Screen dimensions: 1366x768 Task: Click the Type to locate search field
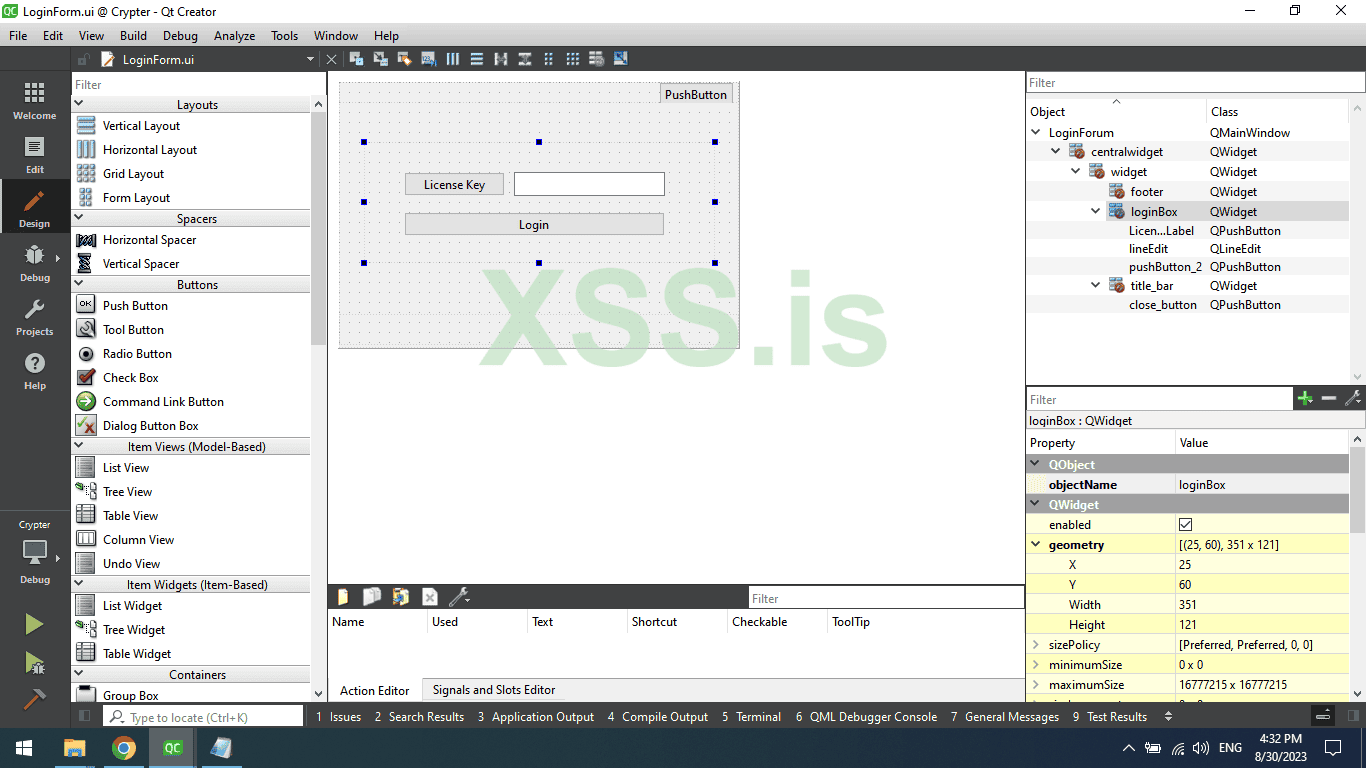(203, 717)
